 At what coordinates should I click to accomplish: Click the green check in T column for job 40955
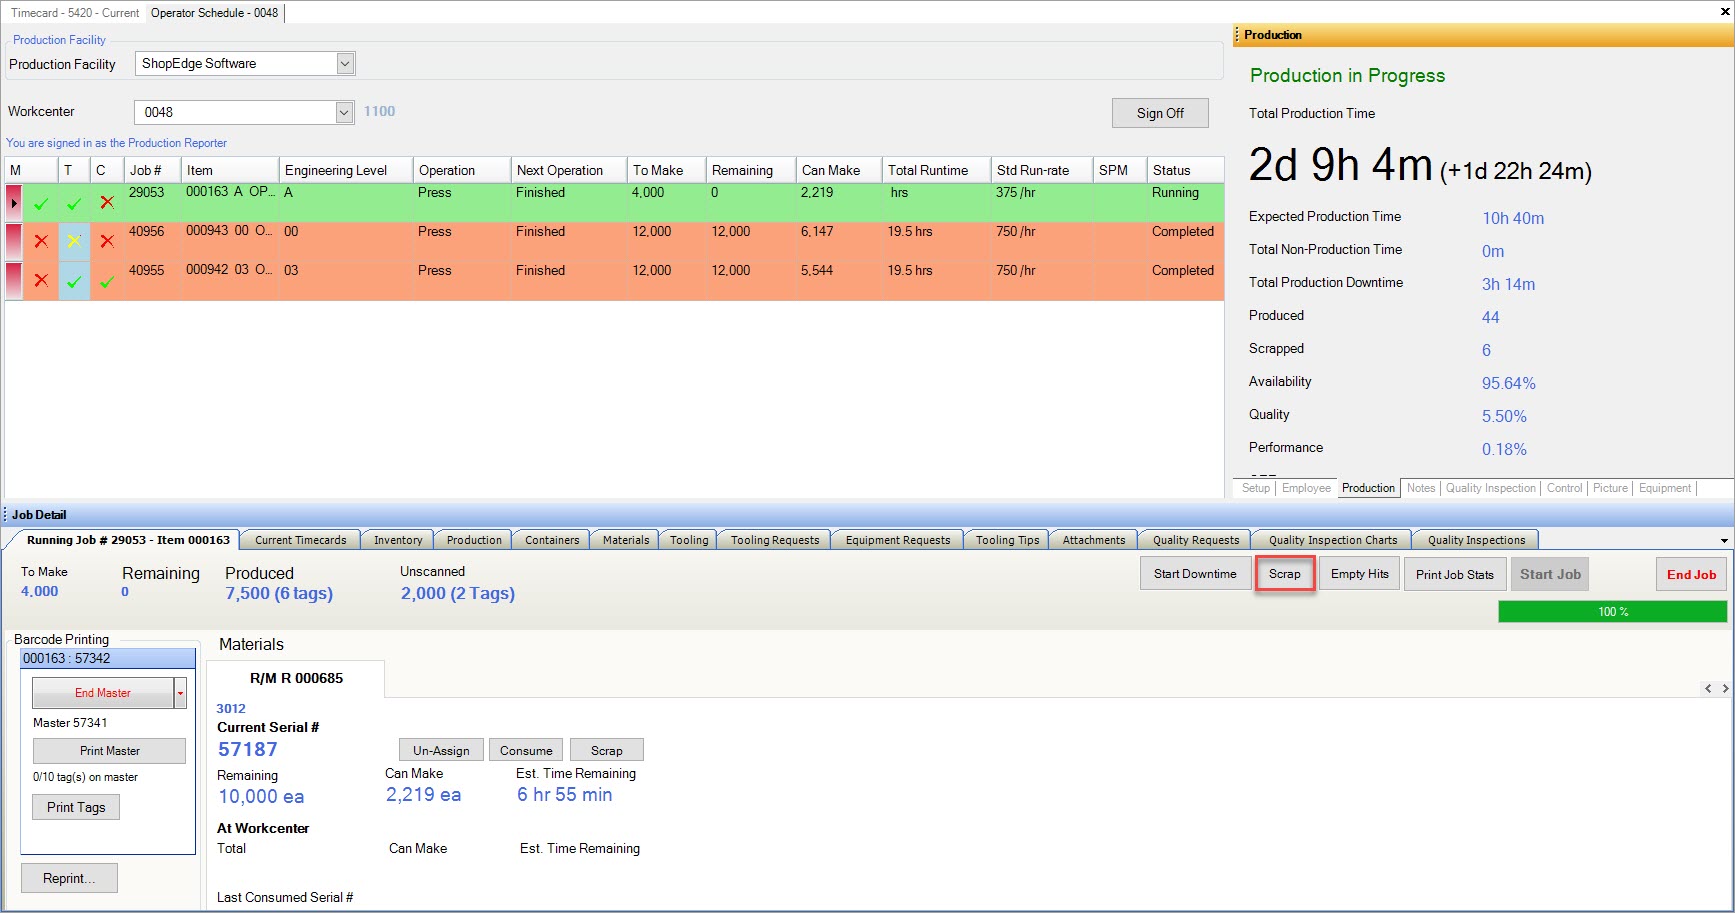click(74, 281)
